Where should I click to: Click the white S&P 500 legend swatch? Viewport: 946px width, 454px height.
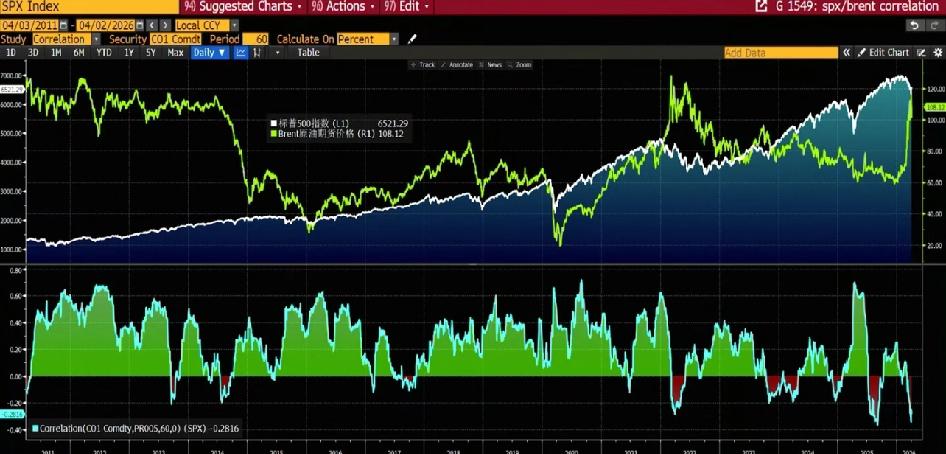click(x=272, y=123)
